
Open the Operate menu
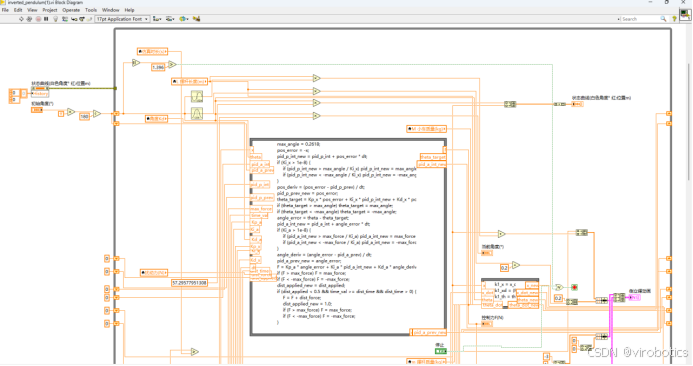[71, 10]
